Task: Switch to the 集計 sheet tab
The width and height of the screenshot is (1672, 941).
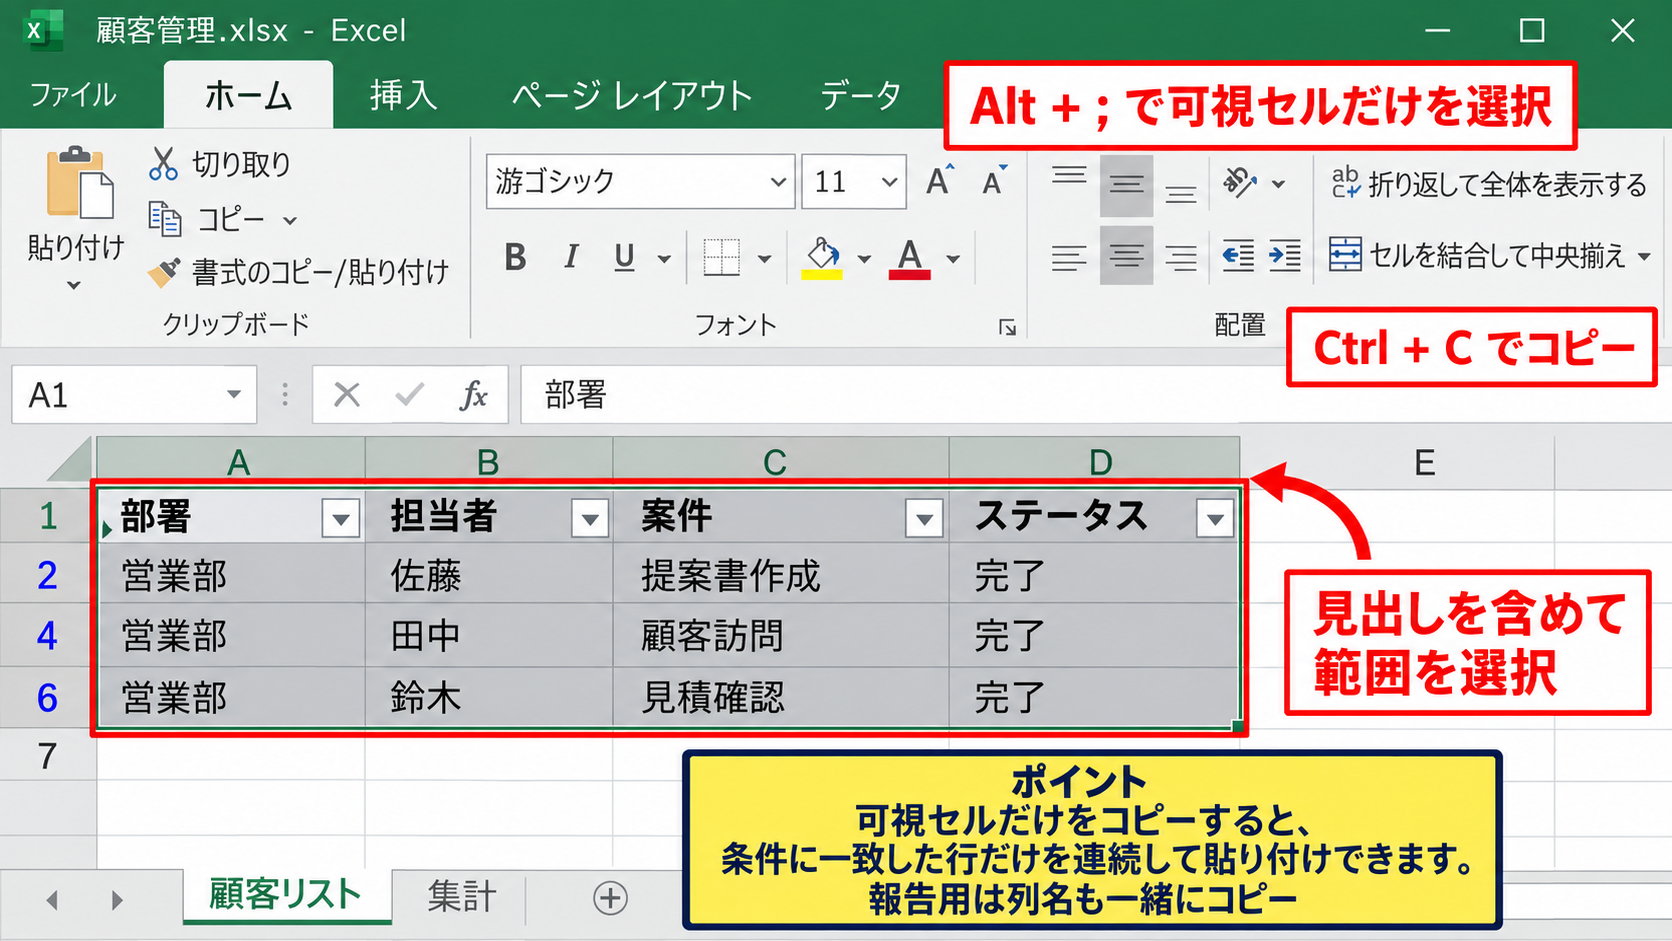Action: click(461, 896)
